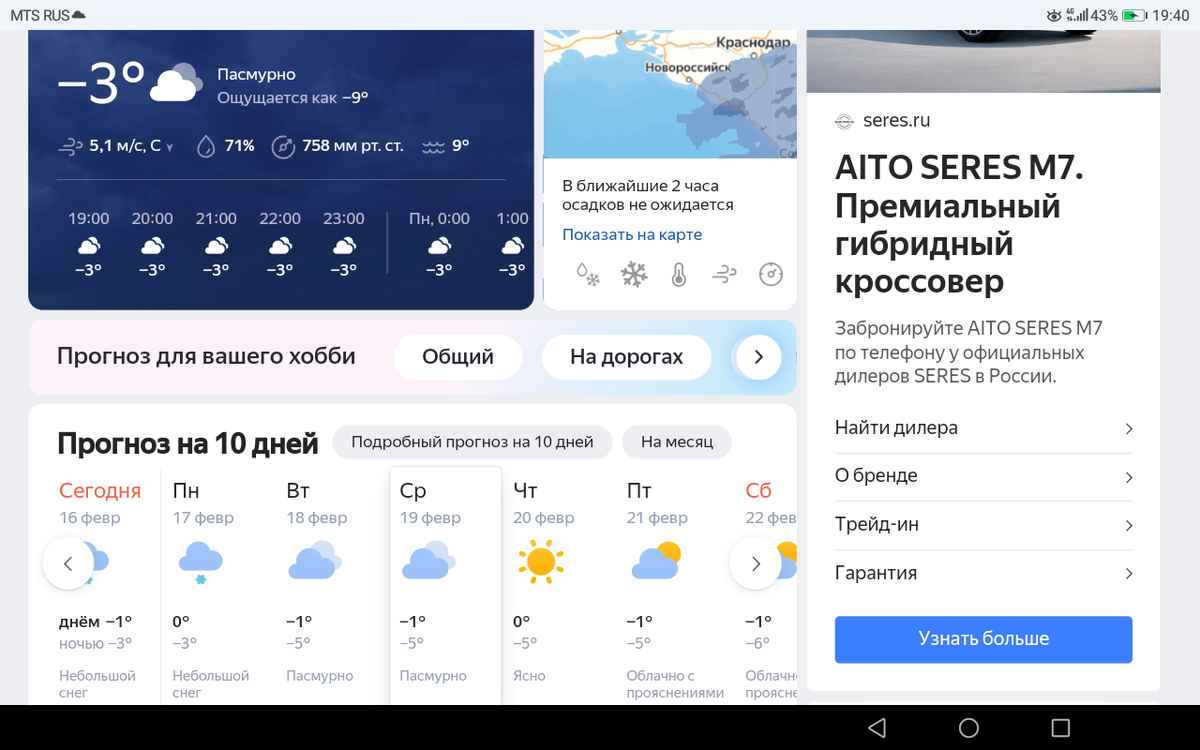
Task: Click the pressure gauge icon under the map
Action: 770,273
